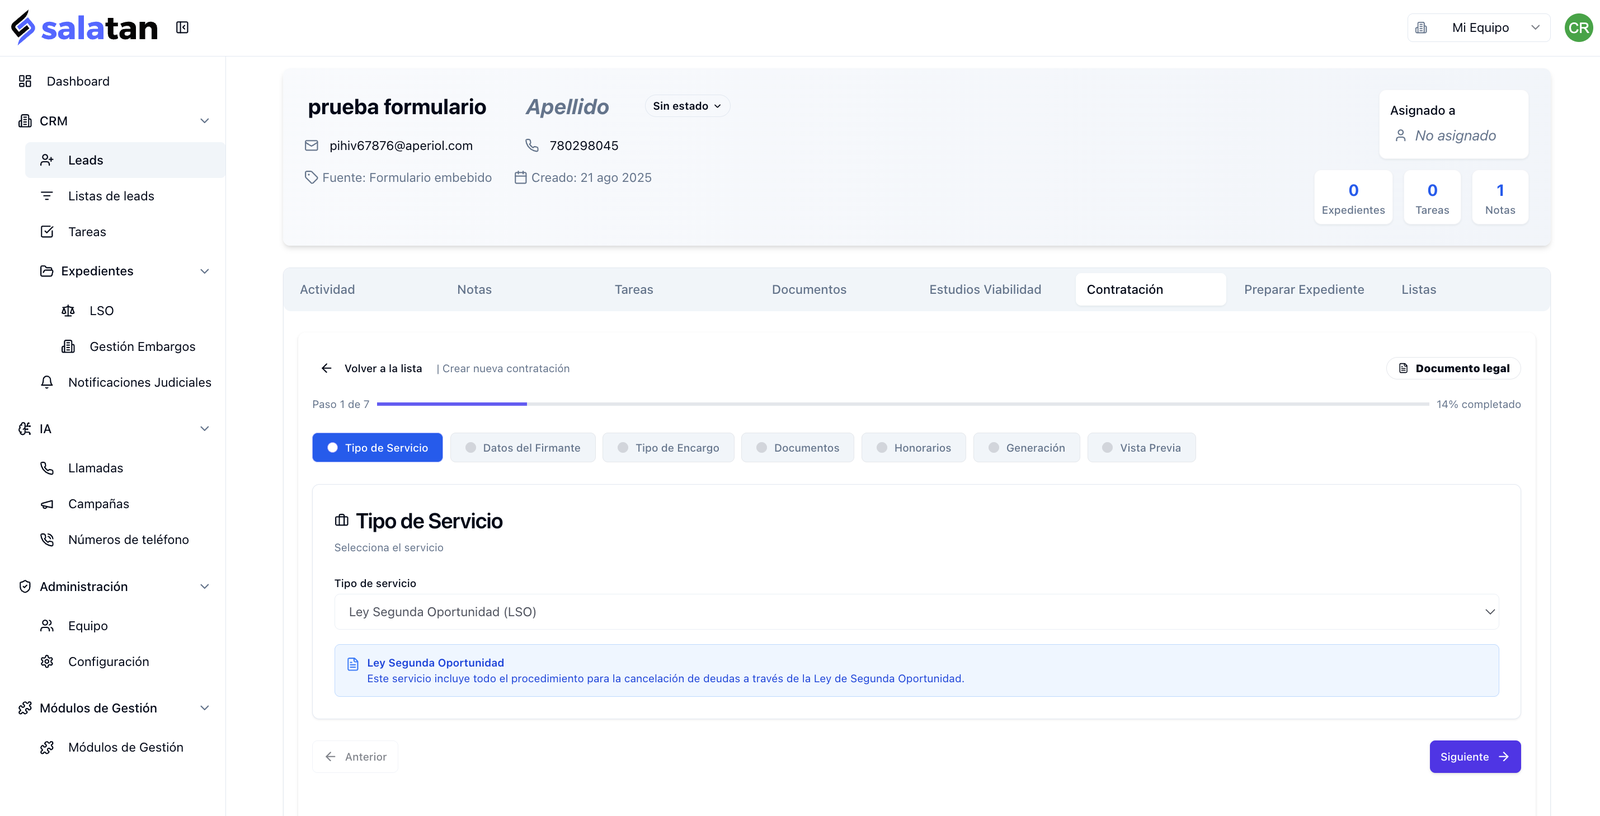This screenshot has width=1600, height=816.
Task: Open the Mi Equipo team dropdown
Action: tap(1478, 28)
